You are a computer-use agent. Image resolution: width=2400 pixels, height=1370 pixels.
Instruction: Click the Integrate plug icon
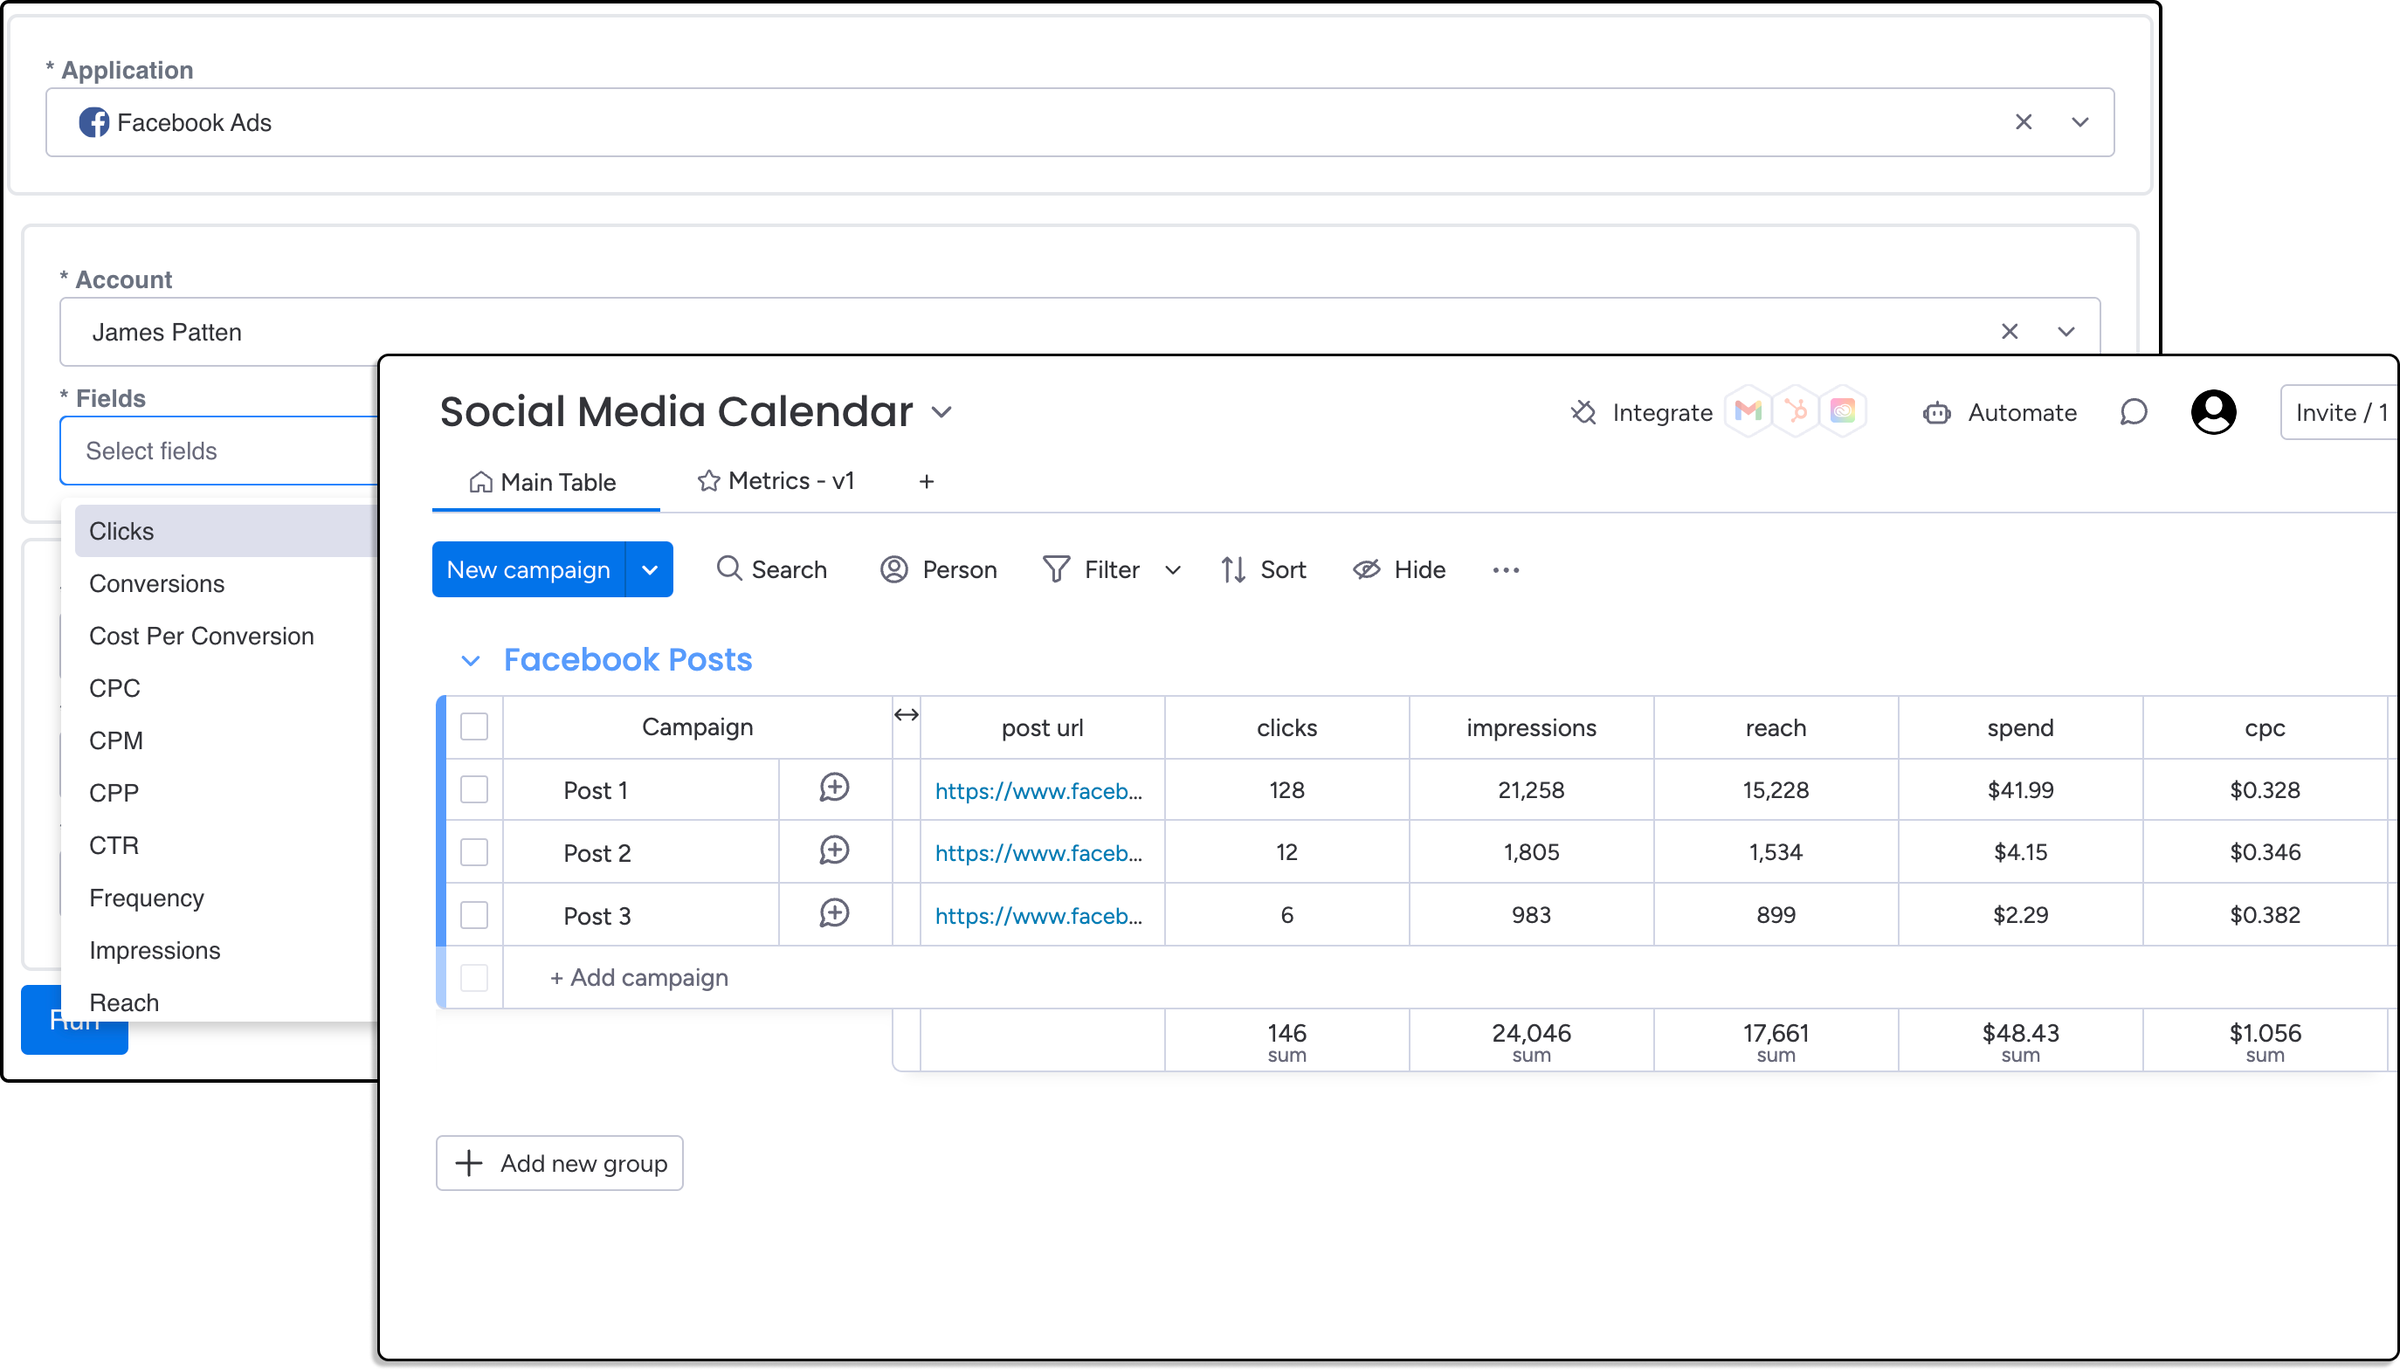coord(1584,412)
